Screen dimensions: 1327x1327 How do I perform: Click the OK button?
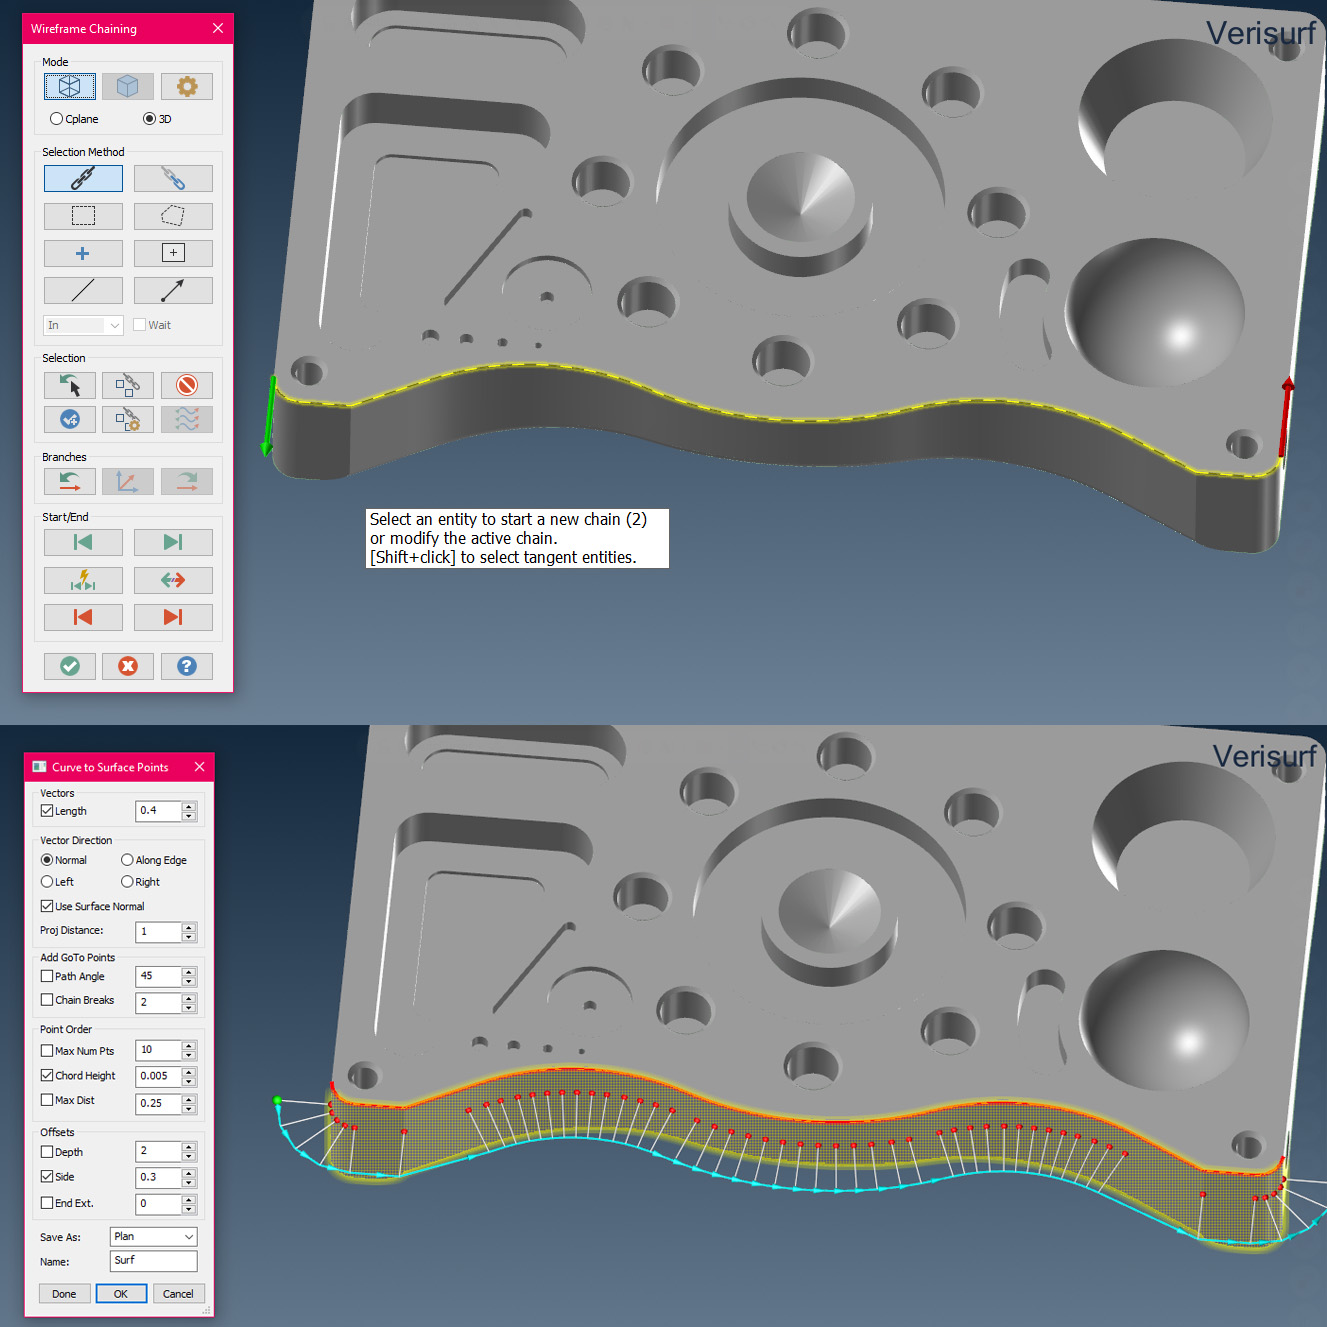121,1294
